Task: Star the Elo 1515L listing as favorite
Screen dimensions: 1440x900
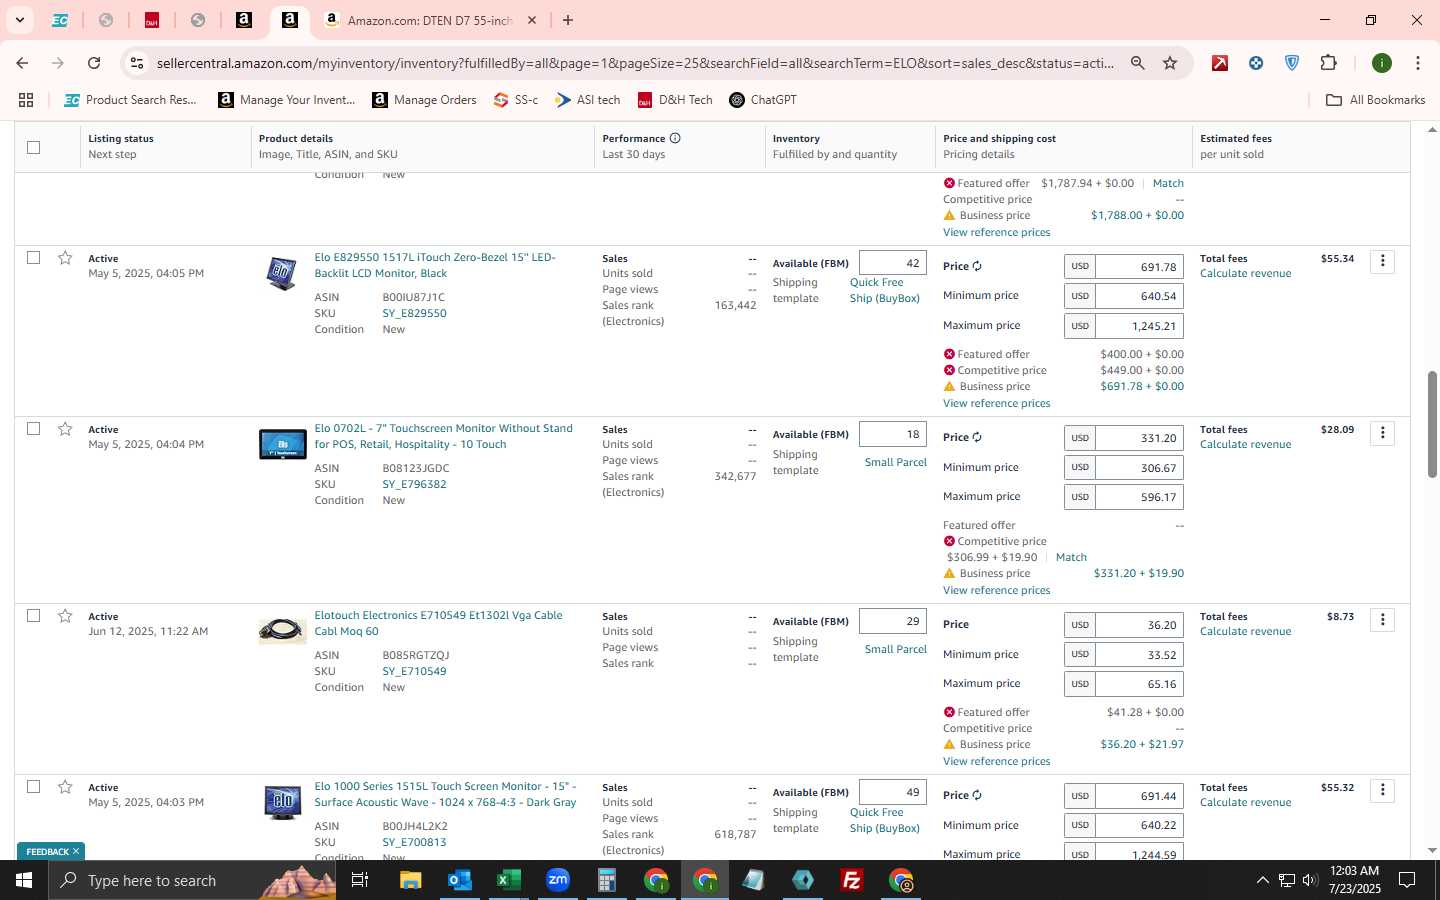Action: [x=65, y=787]
